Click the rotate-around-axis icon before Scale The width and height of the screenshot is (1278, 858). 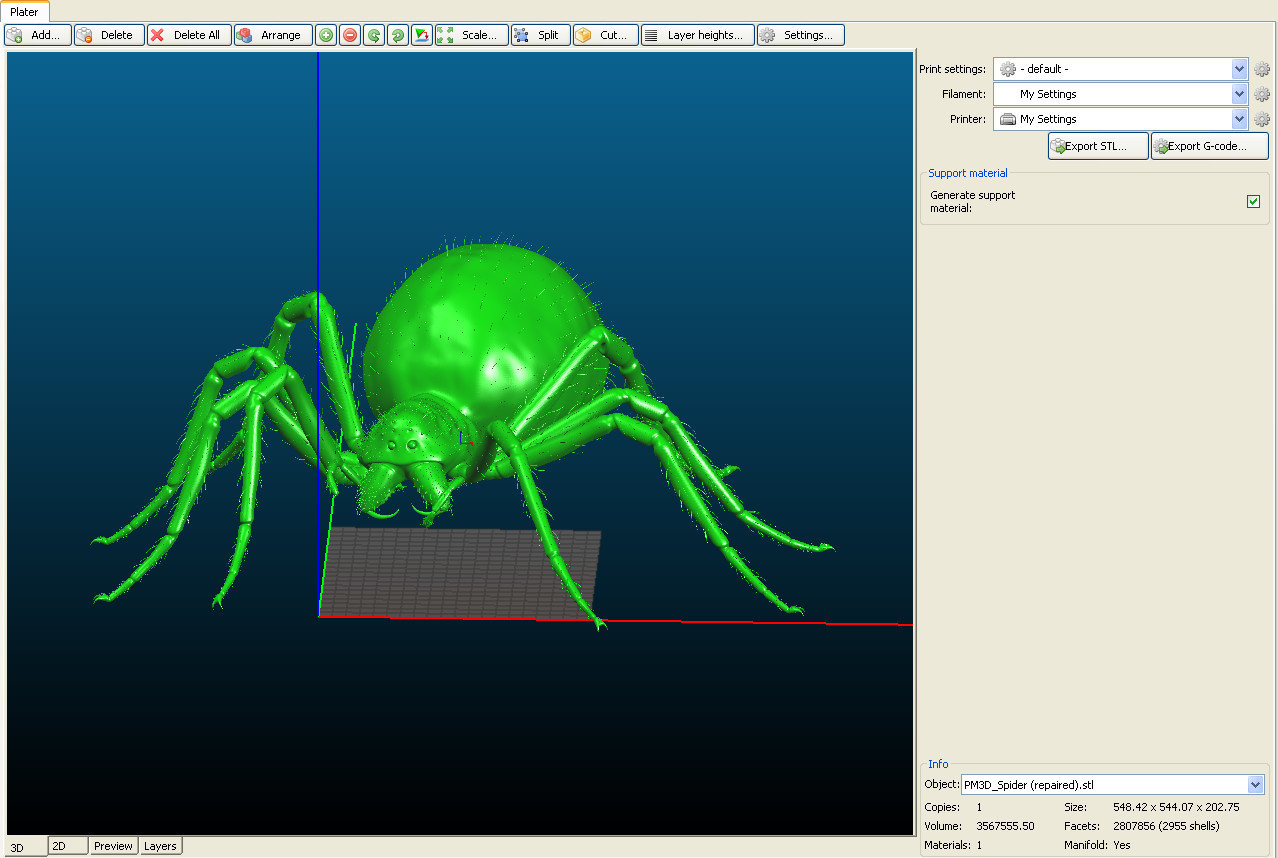pos(422,35)
